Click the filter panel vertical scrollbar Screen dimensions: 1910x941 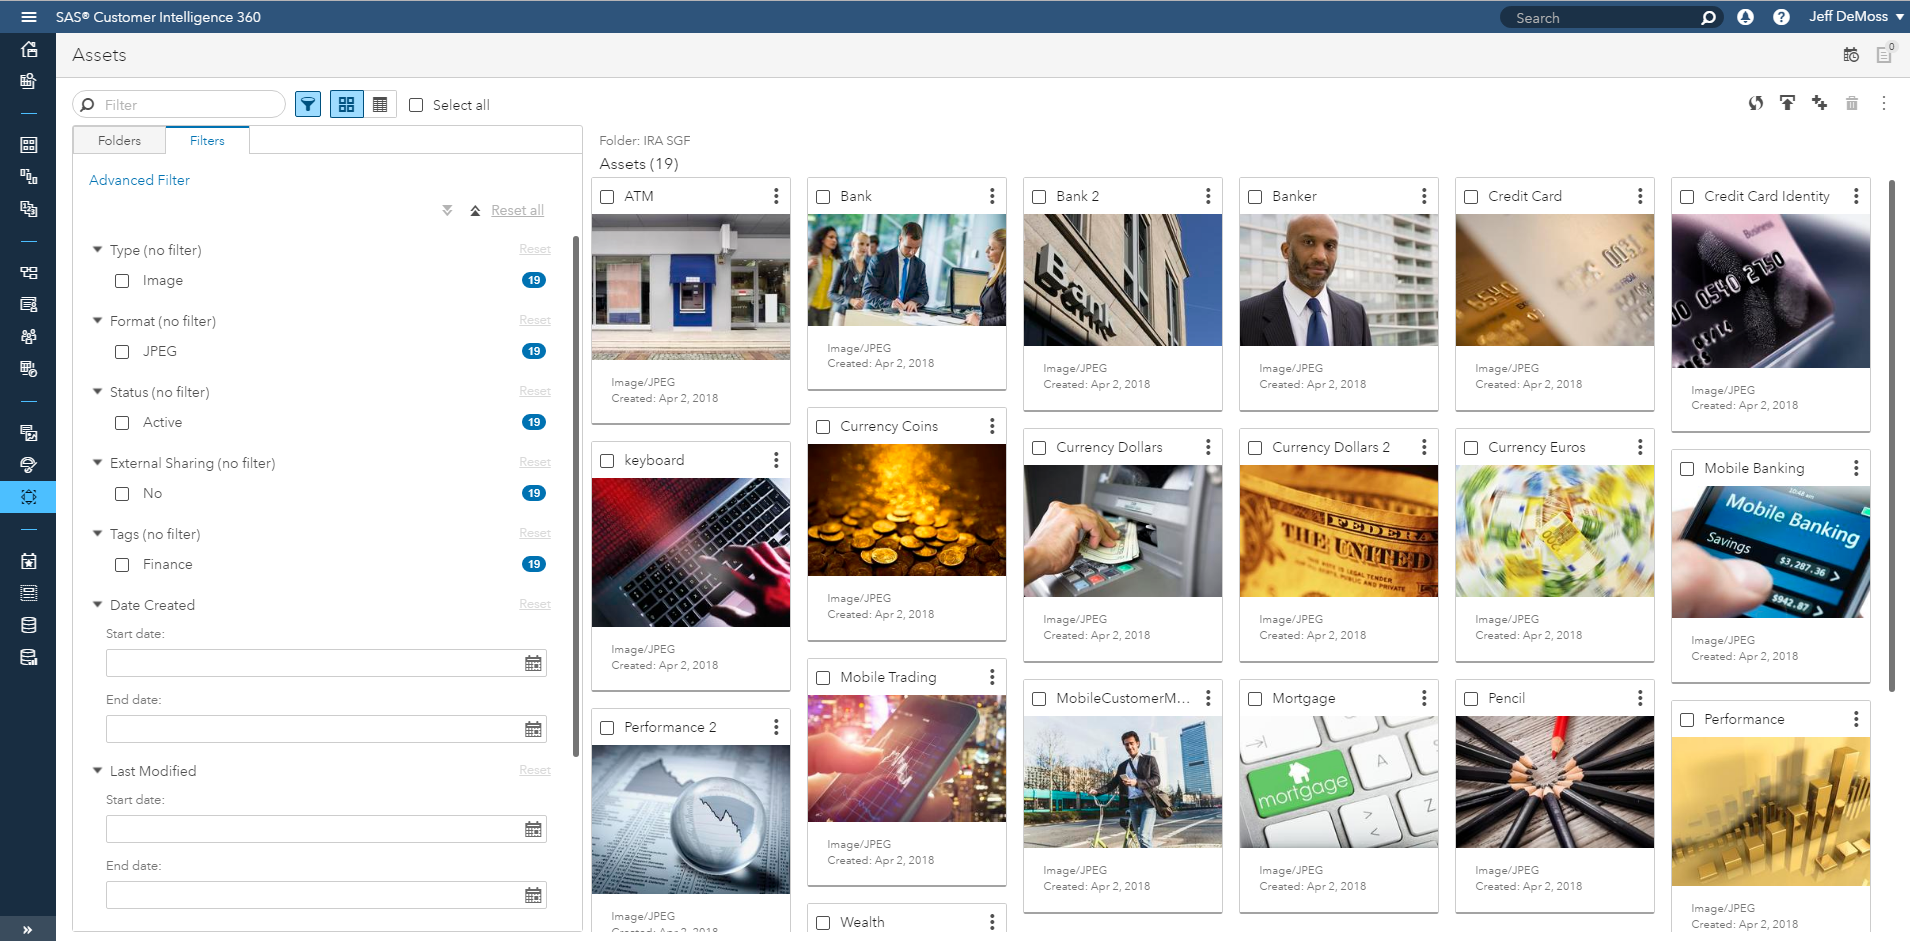575,496
